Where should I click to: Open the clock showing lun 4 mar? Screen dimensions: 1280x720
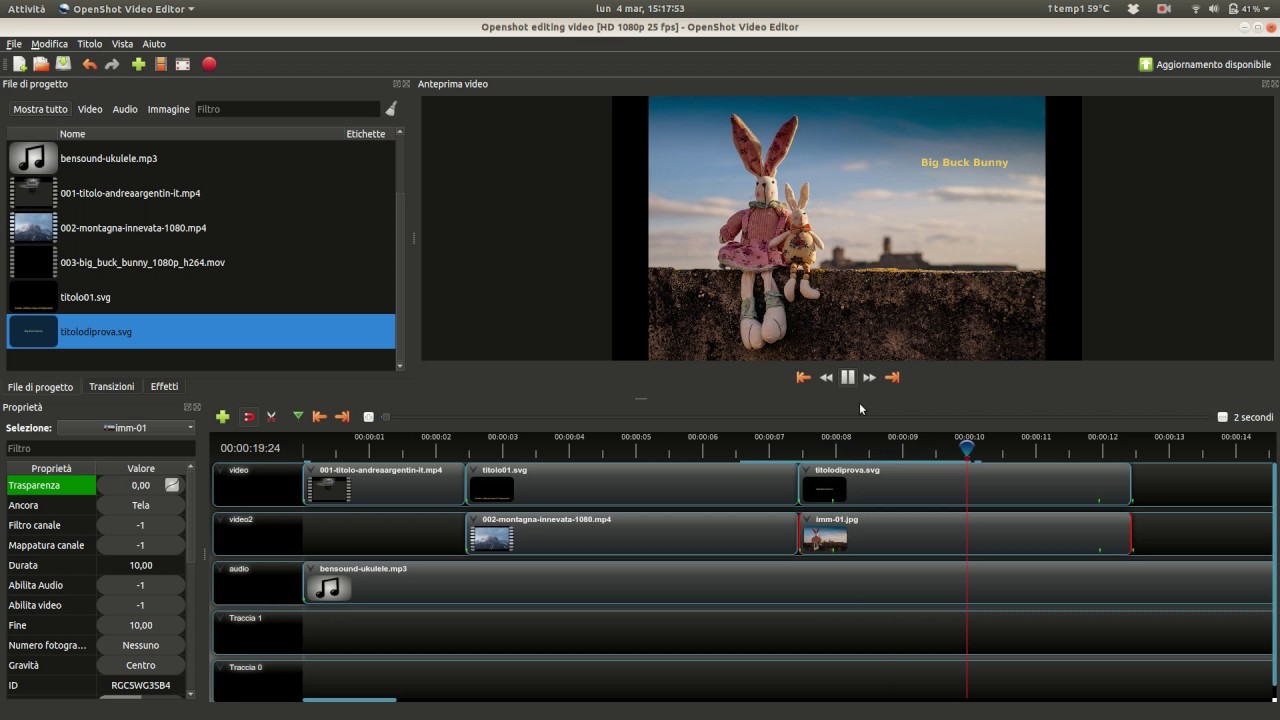(640, 9)
